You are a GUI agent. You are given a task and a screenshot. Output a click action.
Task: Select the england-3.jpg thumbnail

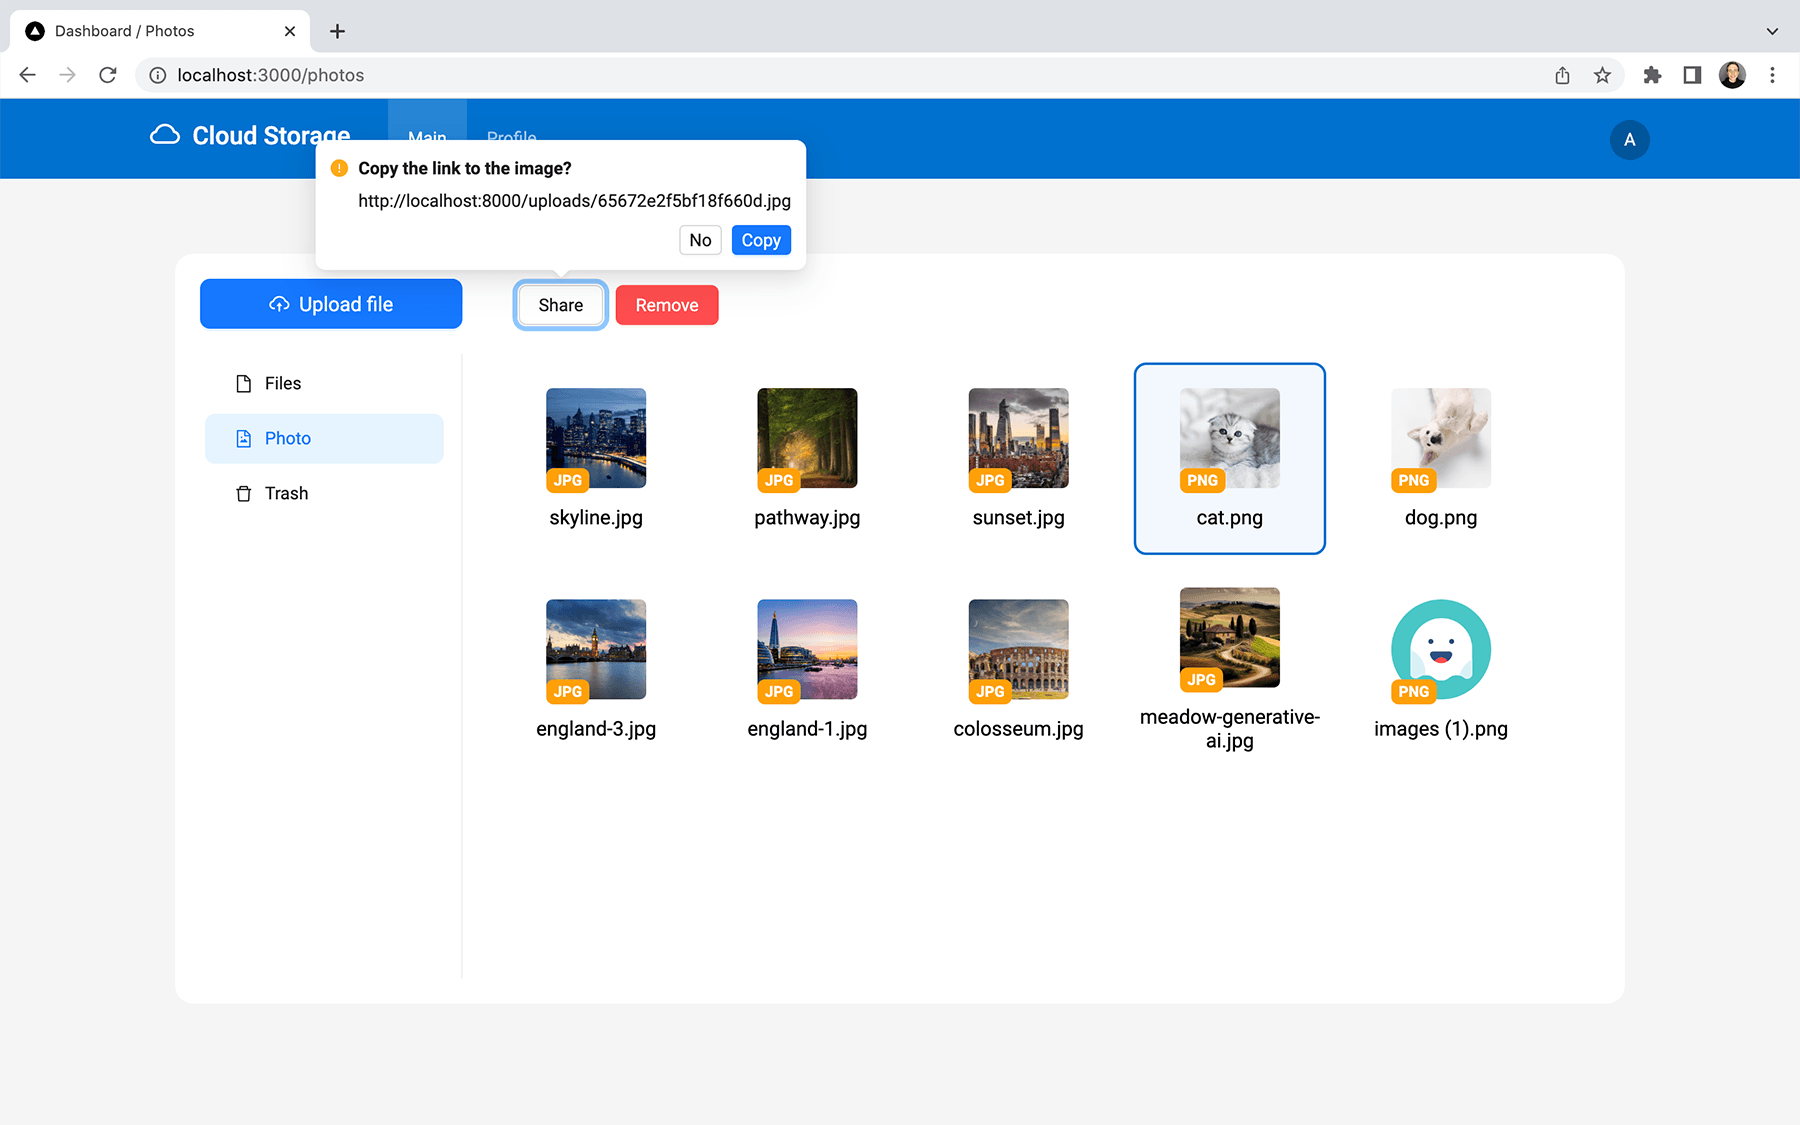click(x=596, y=649)
